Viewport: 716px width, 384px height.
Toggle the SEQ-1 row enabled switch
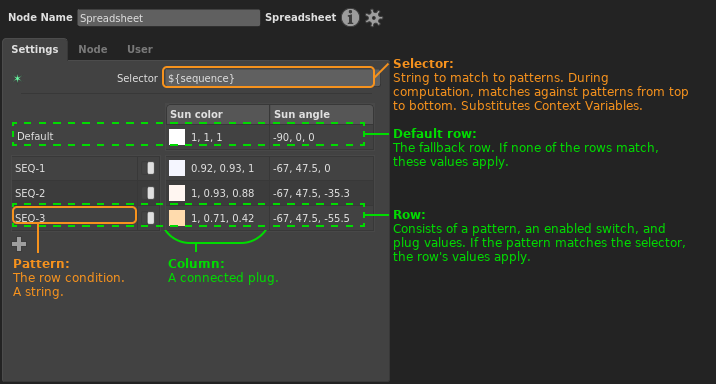pyautogui.click(x=150, y=168)
